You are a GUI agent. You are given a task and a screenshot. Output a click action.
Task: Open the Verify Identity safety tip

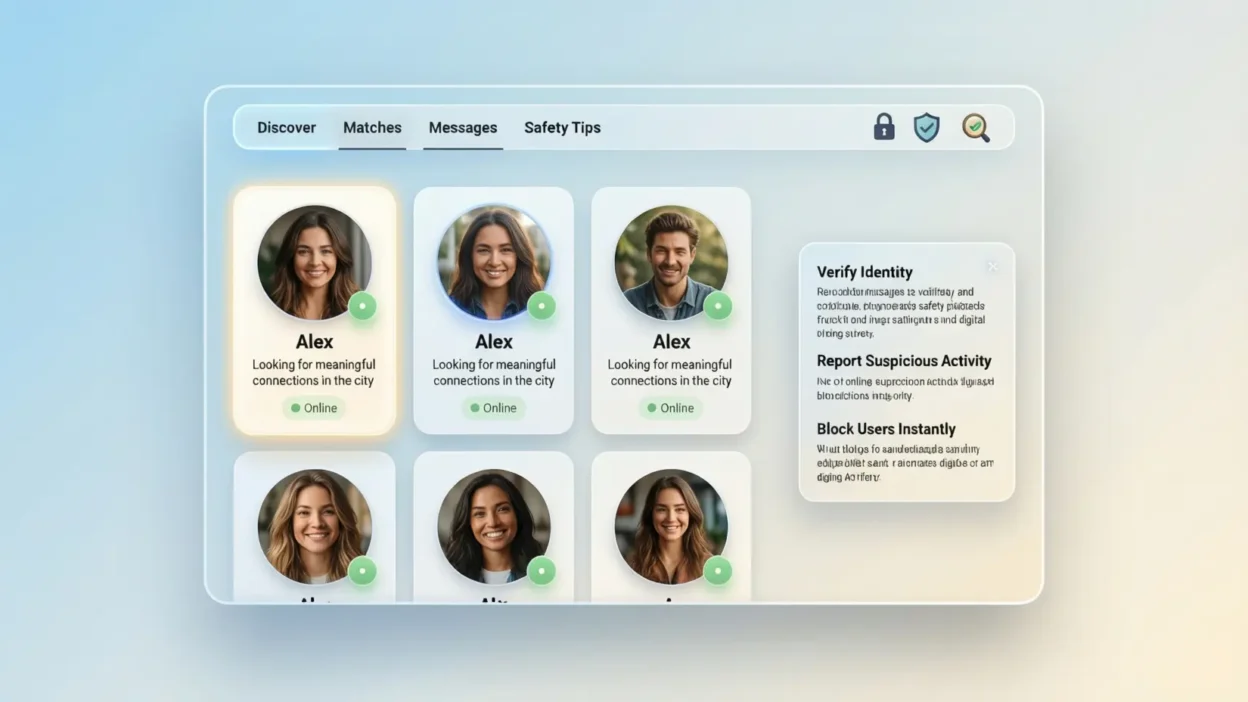(864, 272)
